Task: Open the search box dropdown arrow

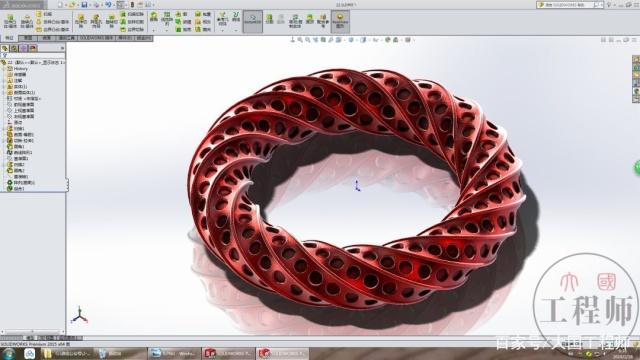Action: (x=602, y=5)
